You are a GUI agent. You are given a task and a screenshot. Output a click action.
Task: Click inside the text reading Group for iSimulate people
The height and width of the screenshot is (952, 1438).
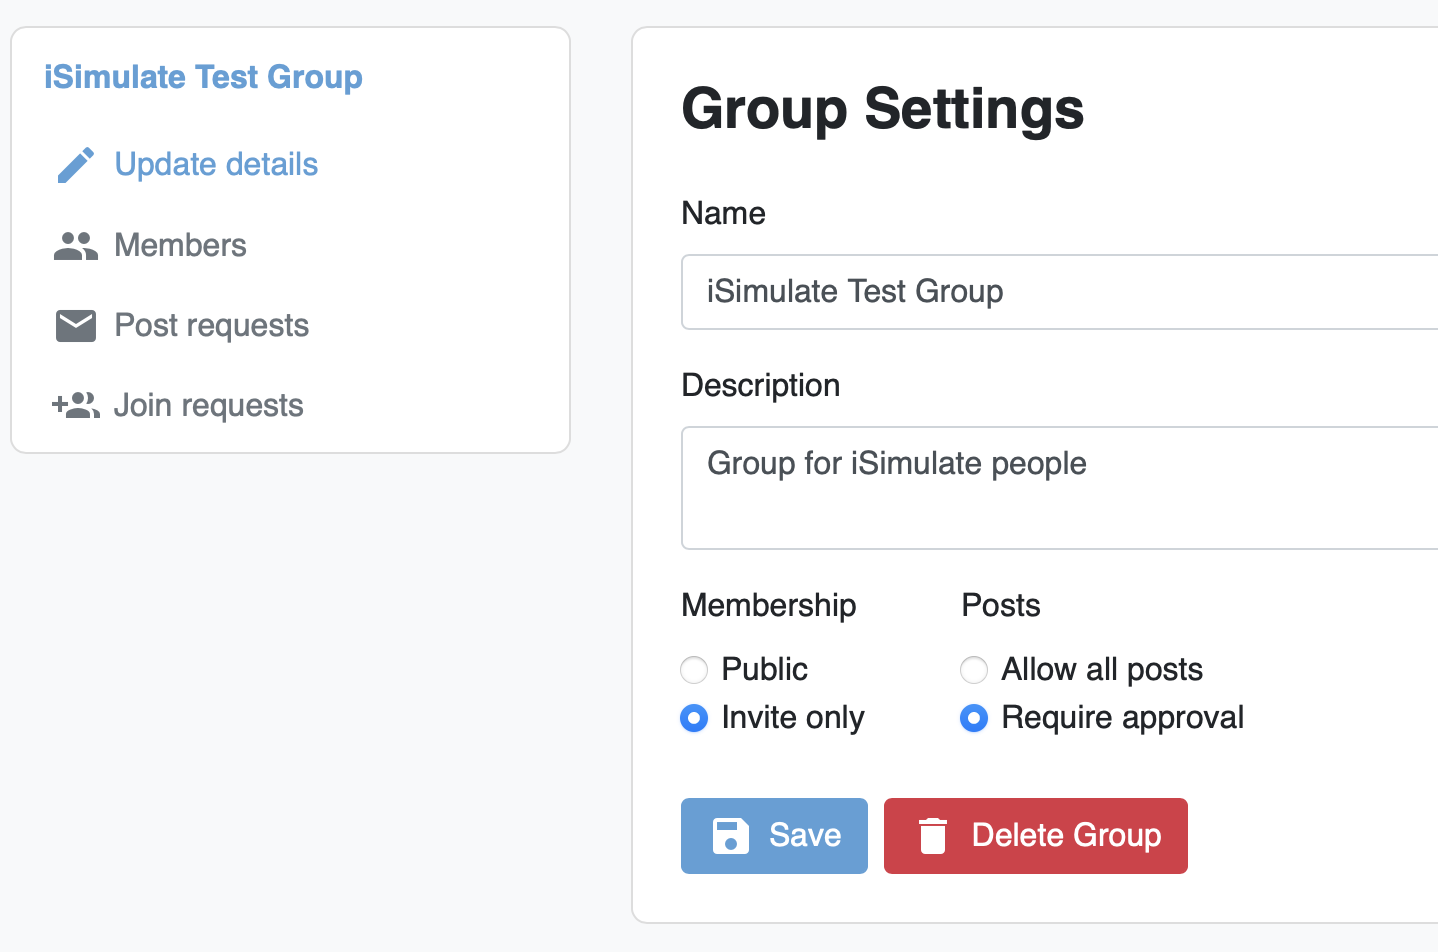(896, 463)
